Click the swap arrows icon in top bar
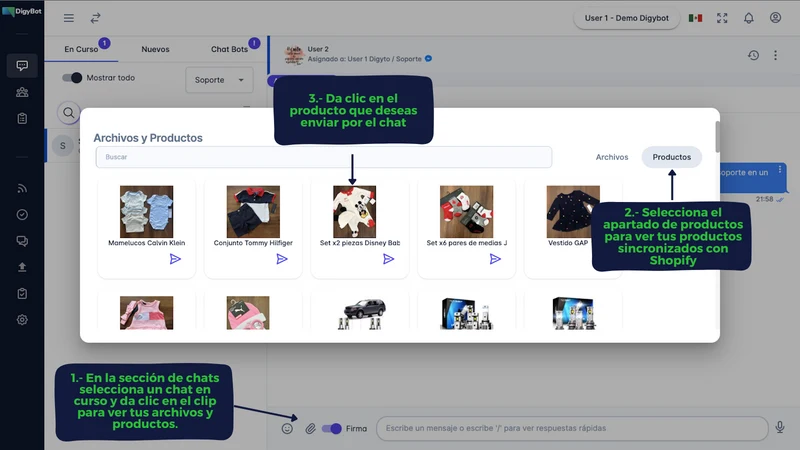 (x=95, y=18)
